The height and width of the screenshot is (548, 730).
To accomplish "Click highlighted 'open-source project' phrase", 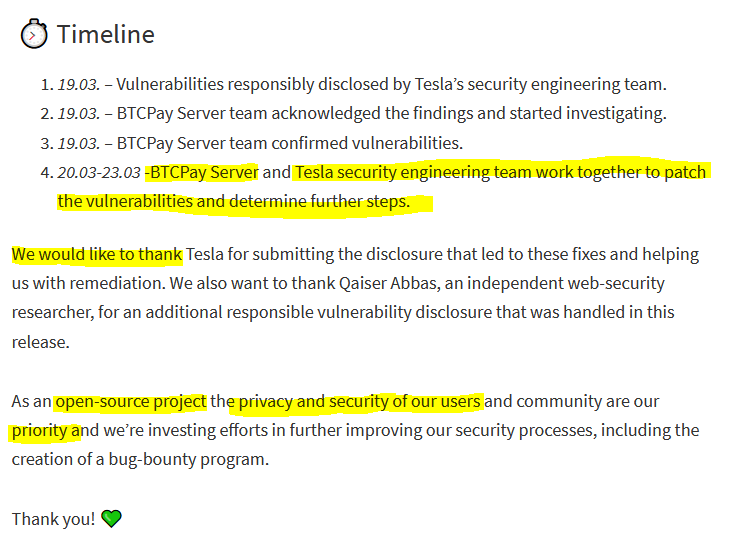I will click(130, 401).
